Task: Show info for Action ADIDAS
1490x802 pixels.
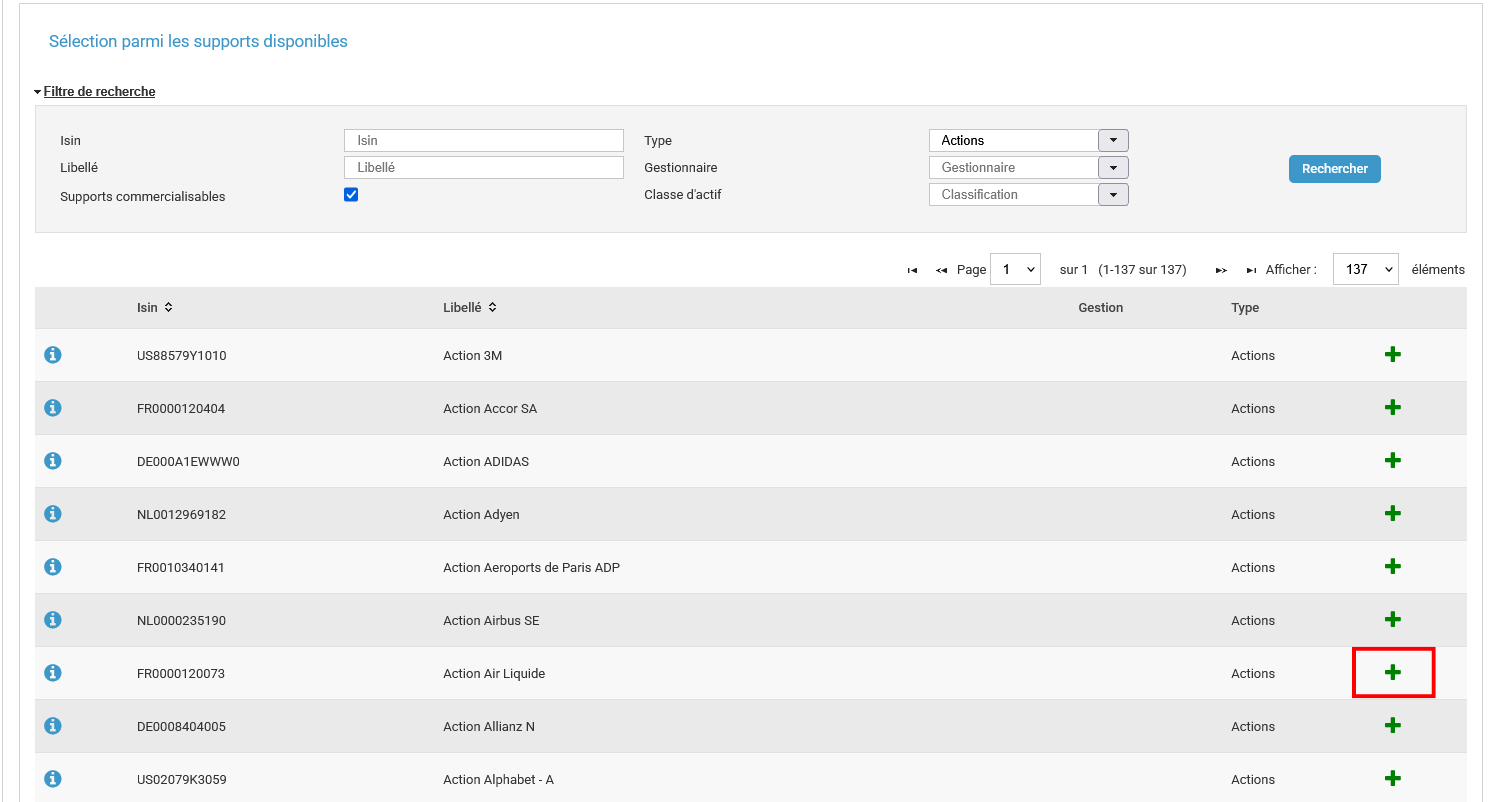Action: (53, 461)
